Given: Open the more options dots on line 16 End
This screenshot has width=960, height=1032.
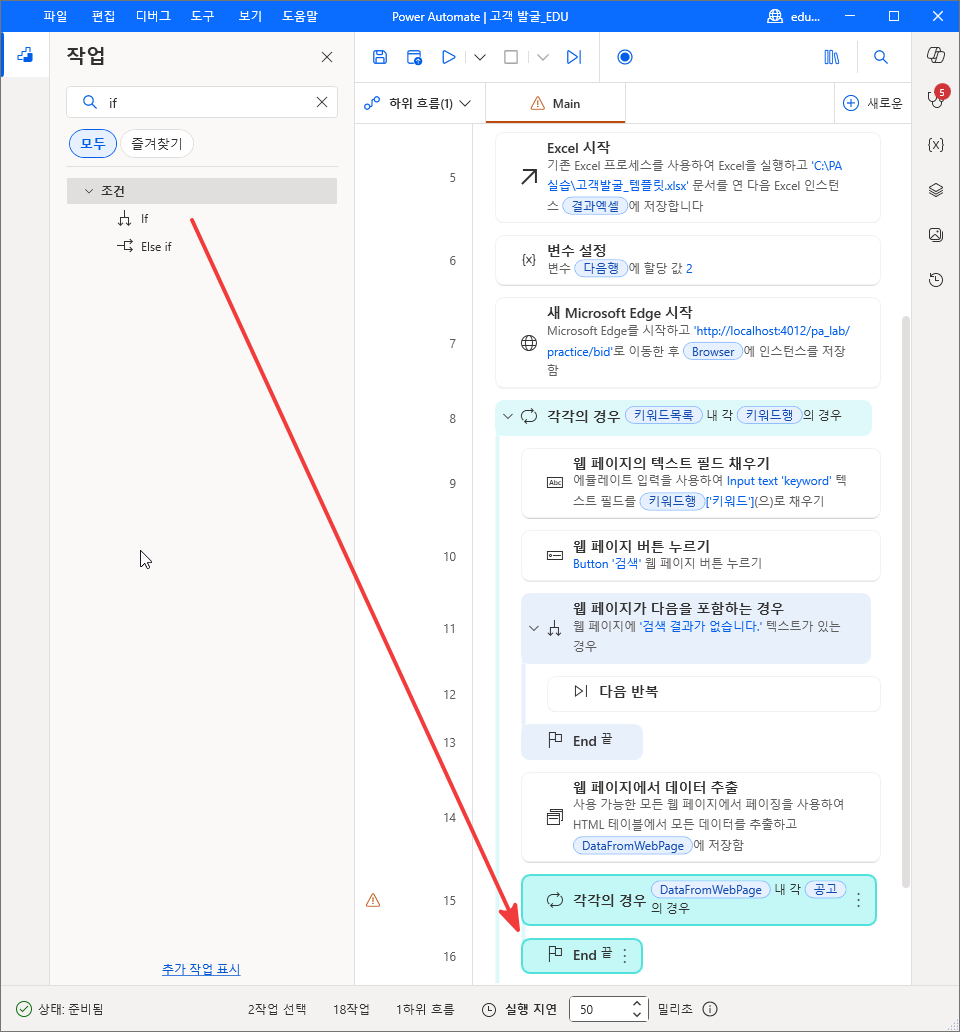Looking at the screenshot, I should click(x=624, y=956).
